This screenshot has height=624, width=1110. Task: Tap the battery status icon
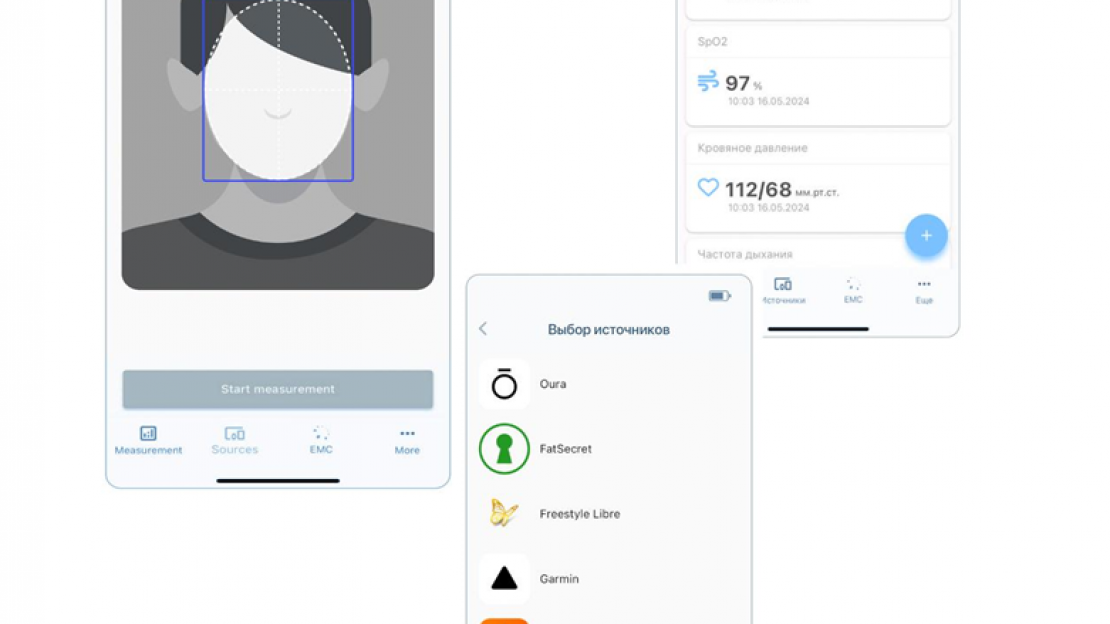[719, 296]
